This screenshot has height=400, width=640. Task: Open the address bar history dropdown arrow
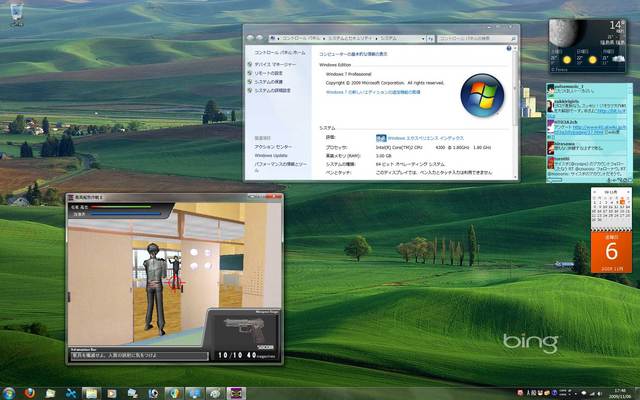pos(423,38)
